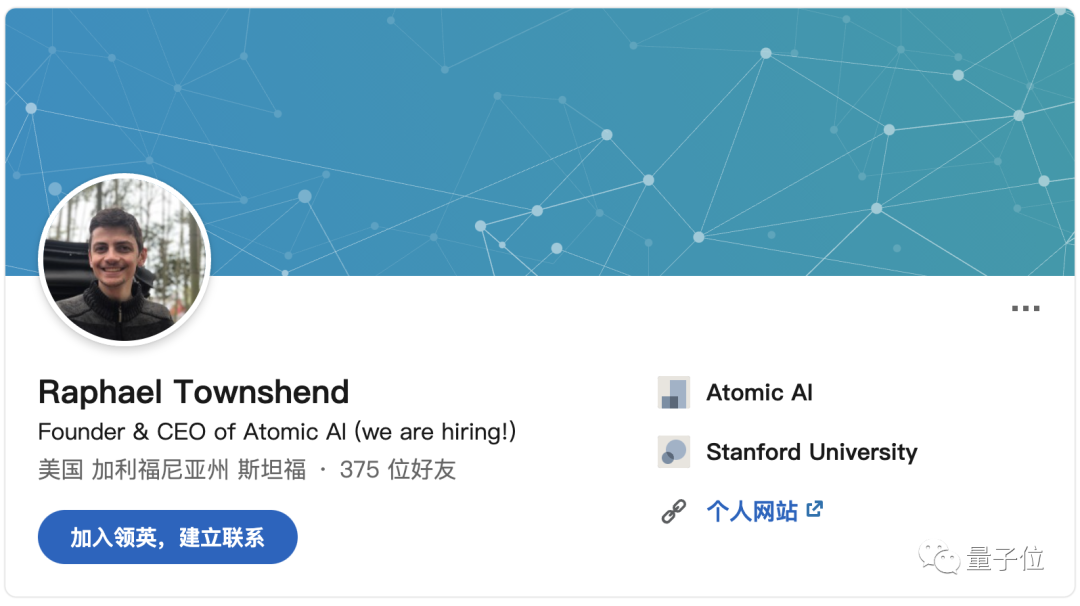Click the Atomic AI company logo
The width and height of the screenshot is (1080, 606).
click(x=674, y=393)
